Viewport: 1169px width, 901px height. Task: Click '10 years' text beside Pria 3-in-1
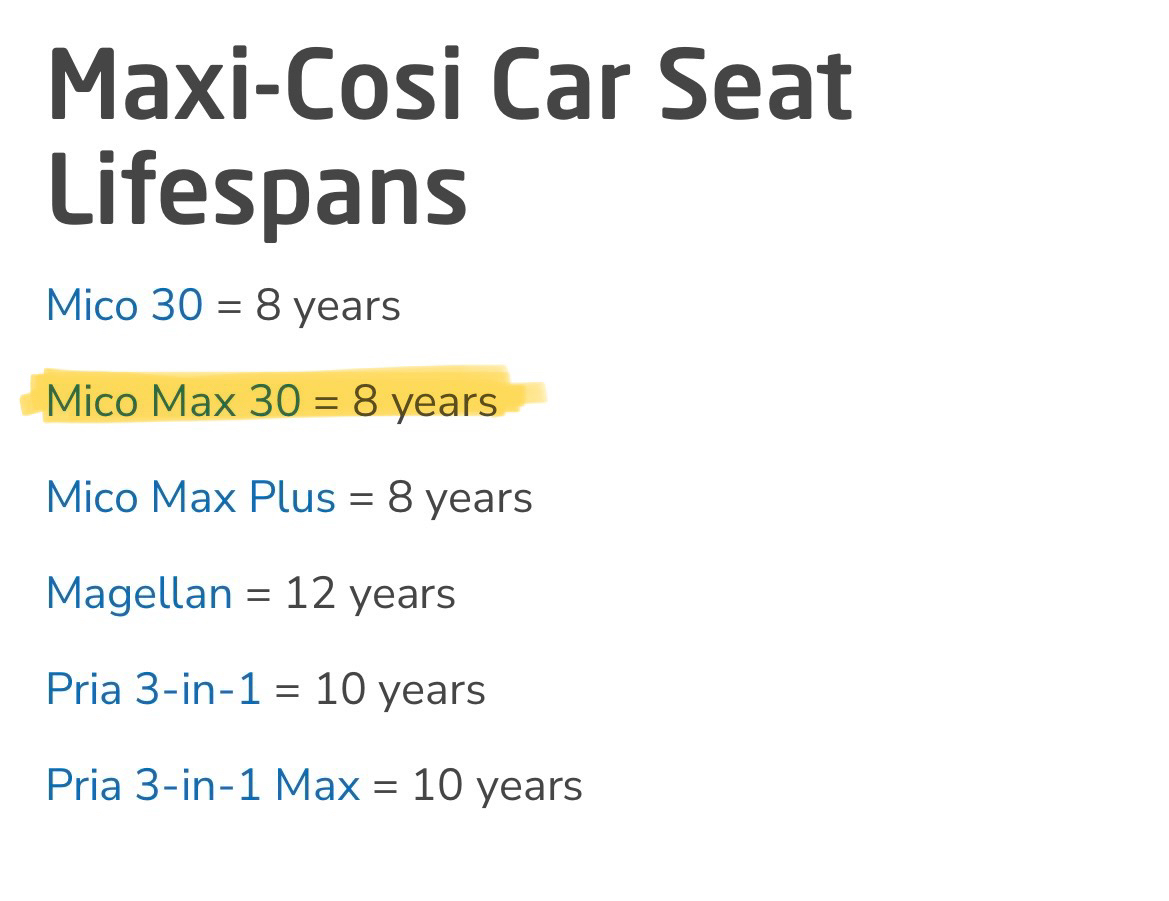click(x=401, y=690)
